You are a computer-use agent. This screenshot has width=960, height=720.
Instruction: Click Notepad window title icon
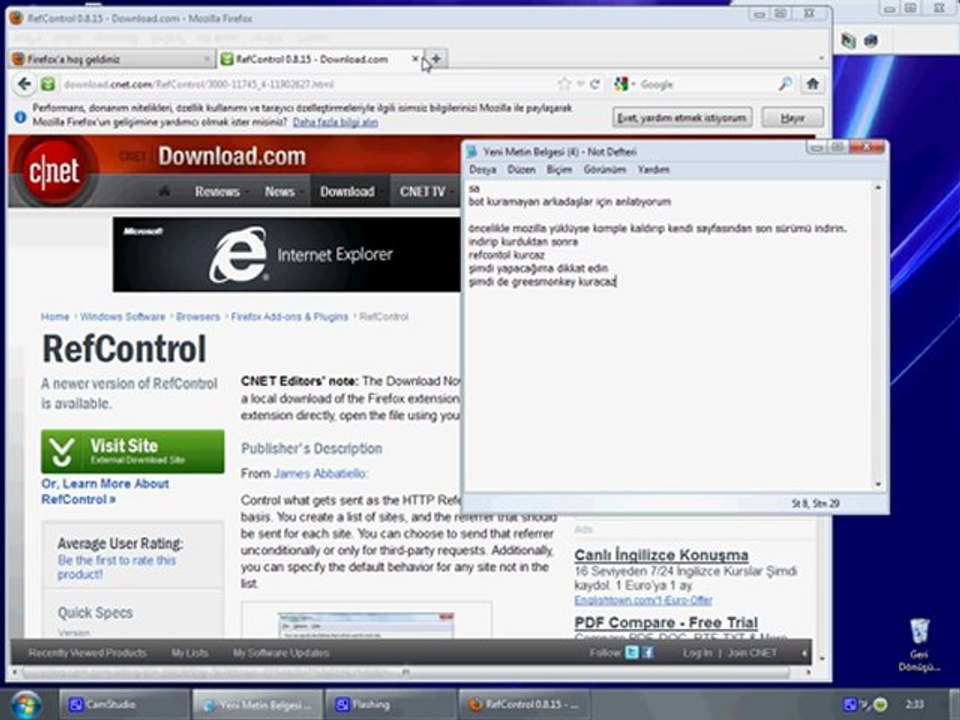[471, 152]
